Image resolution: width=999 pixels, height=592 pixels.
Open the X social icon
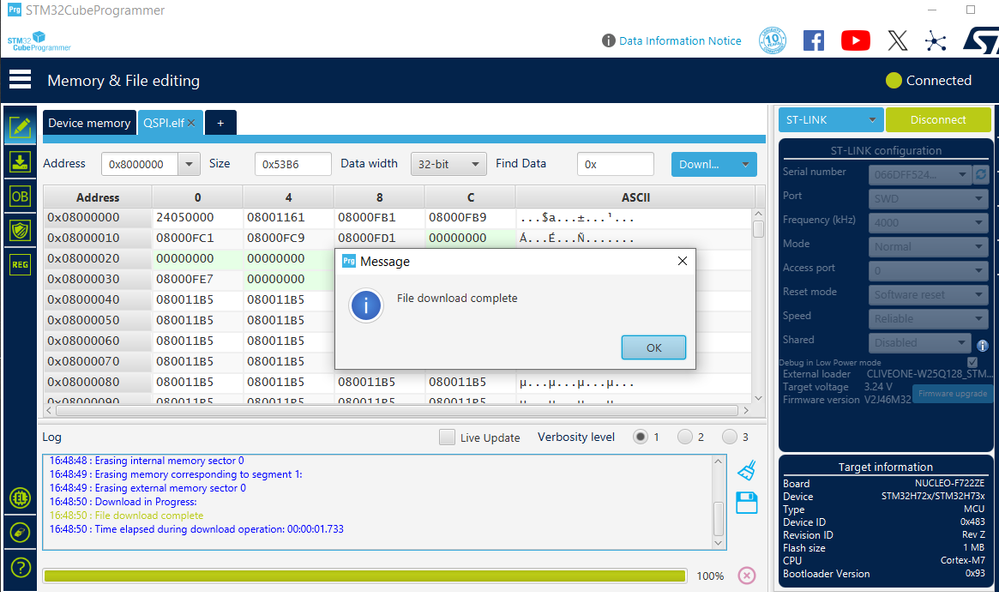(x=897, y=41)
